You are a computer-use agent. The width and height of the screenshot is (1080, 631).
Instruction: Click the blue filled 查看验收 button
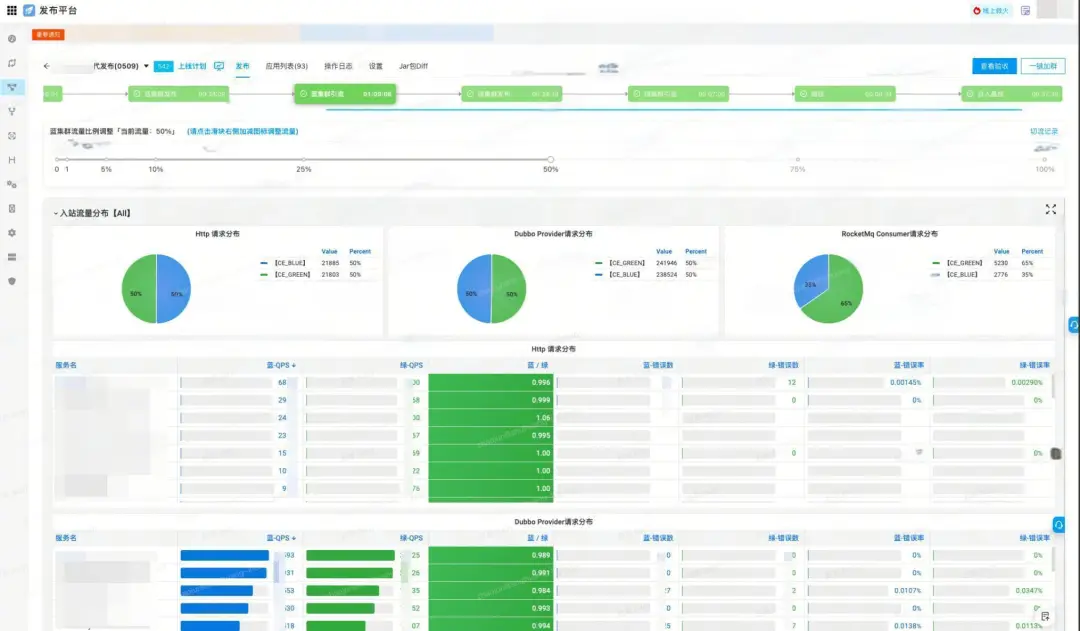[x=994, y=66]
